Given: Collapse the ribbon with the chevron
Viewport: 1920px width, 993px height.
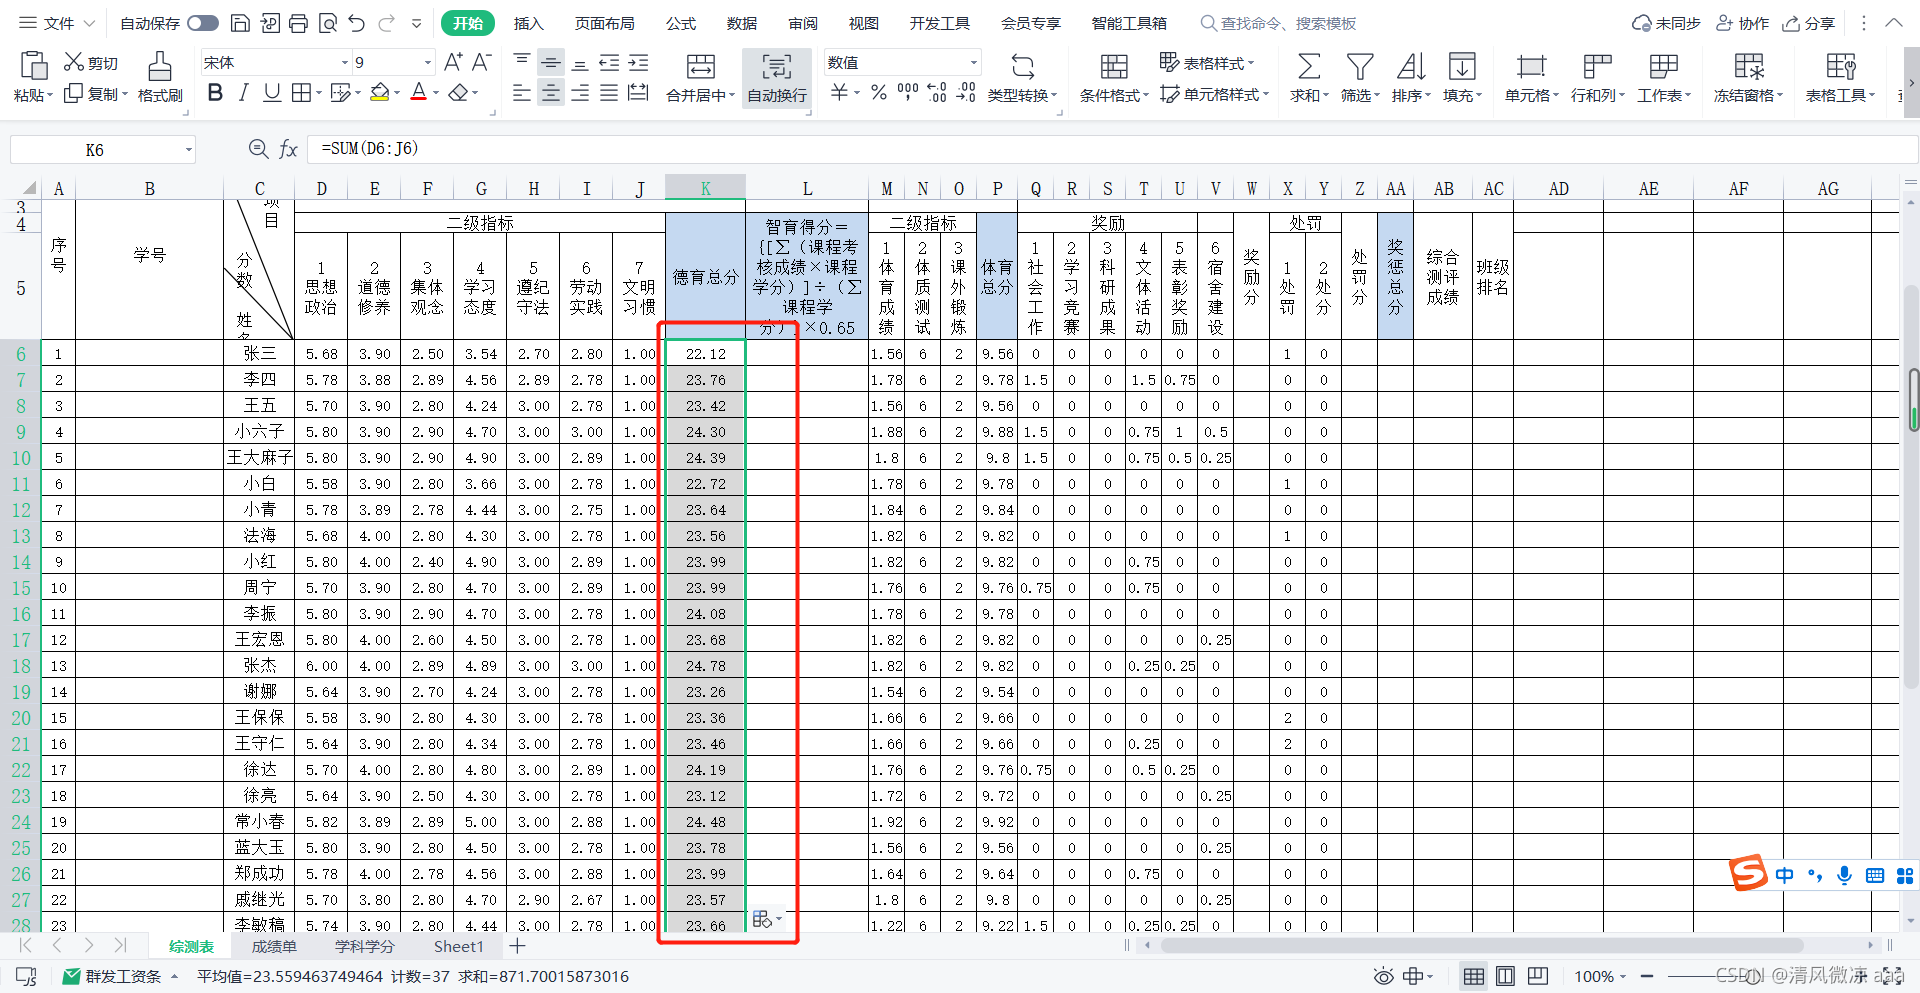Looking at the screenshot, I should [x=1893, y=23].
